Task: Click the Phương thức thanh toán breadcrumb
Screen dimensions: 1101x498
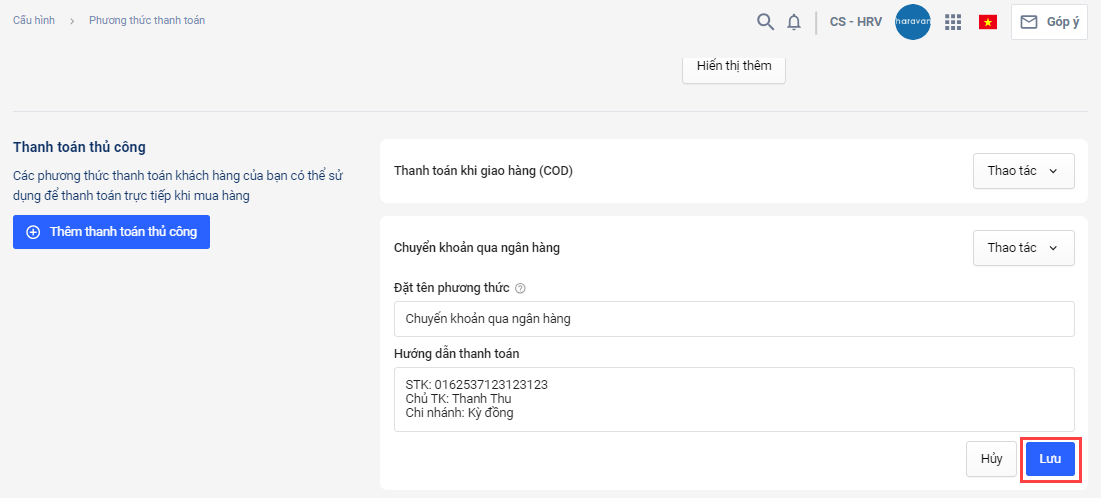Action: 147,20
